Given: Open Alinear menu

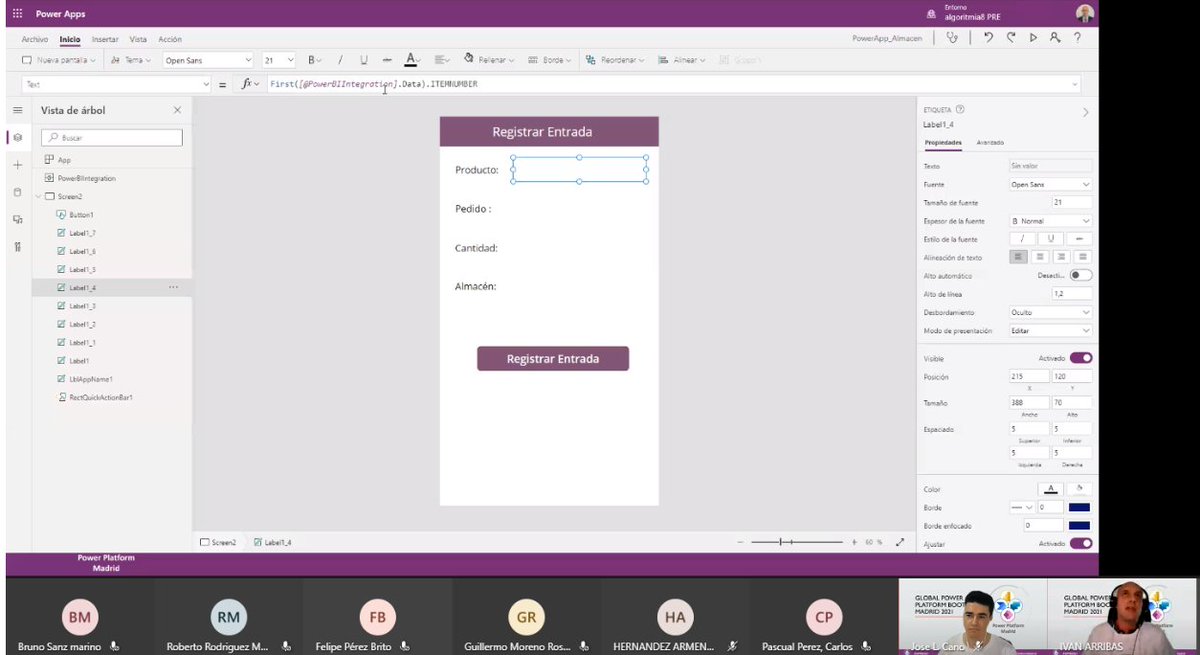Looking at the screenshot, I should pos(683,60).
